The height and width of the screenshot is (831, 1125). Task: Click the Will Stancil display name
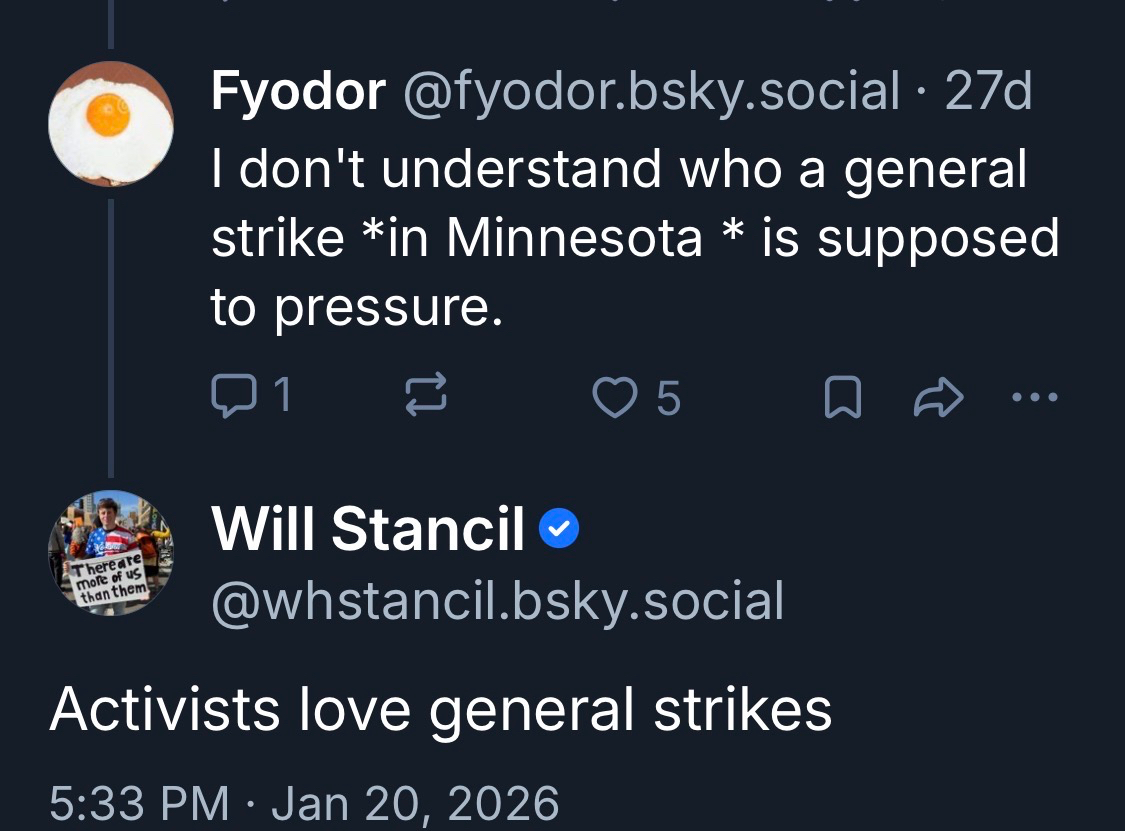(367, 528)
